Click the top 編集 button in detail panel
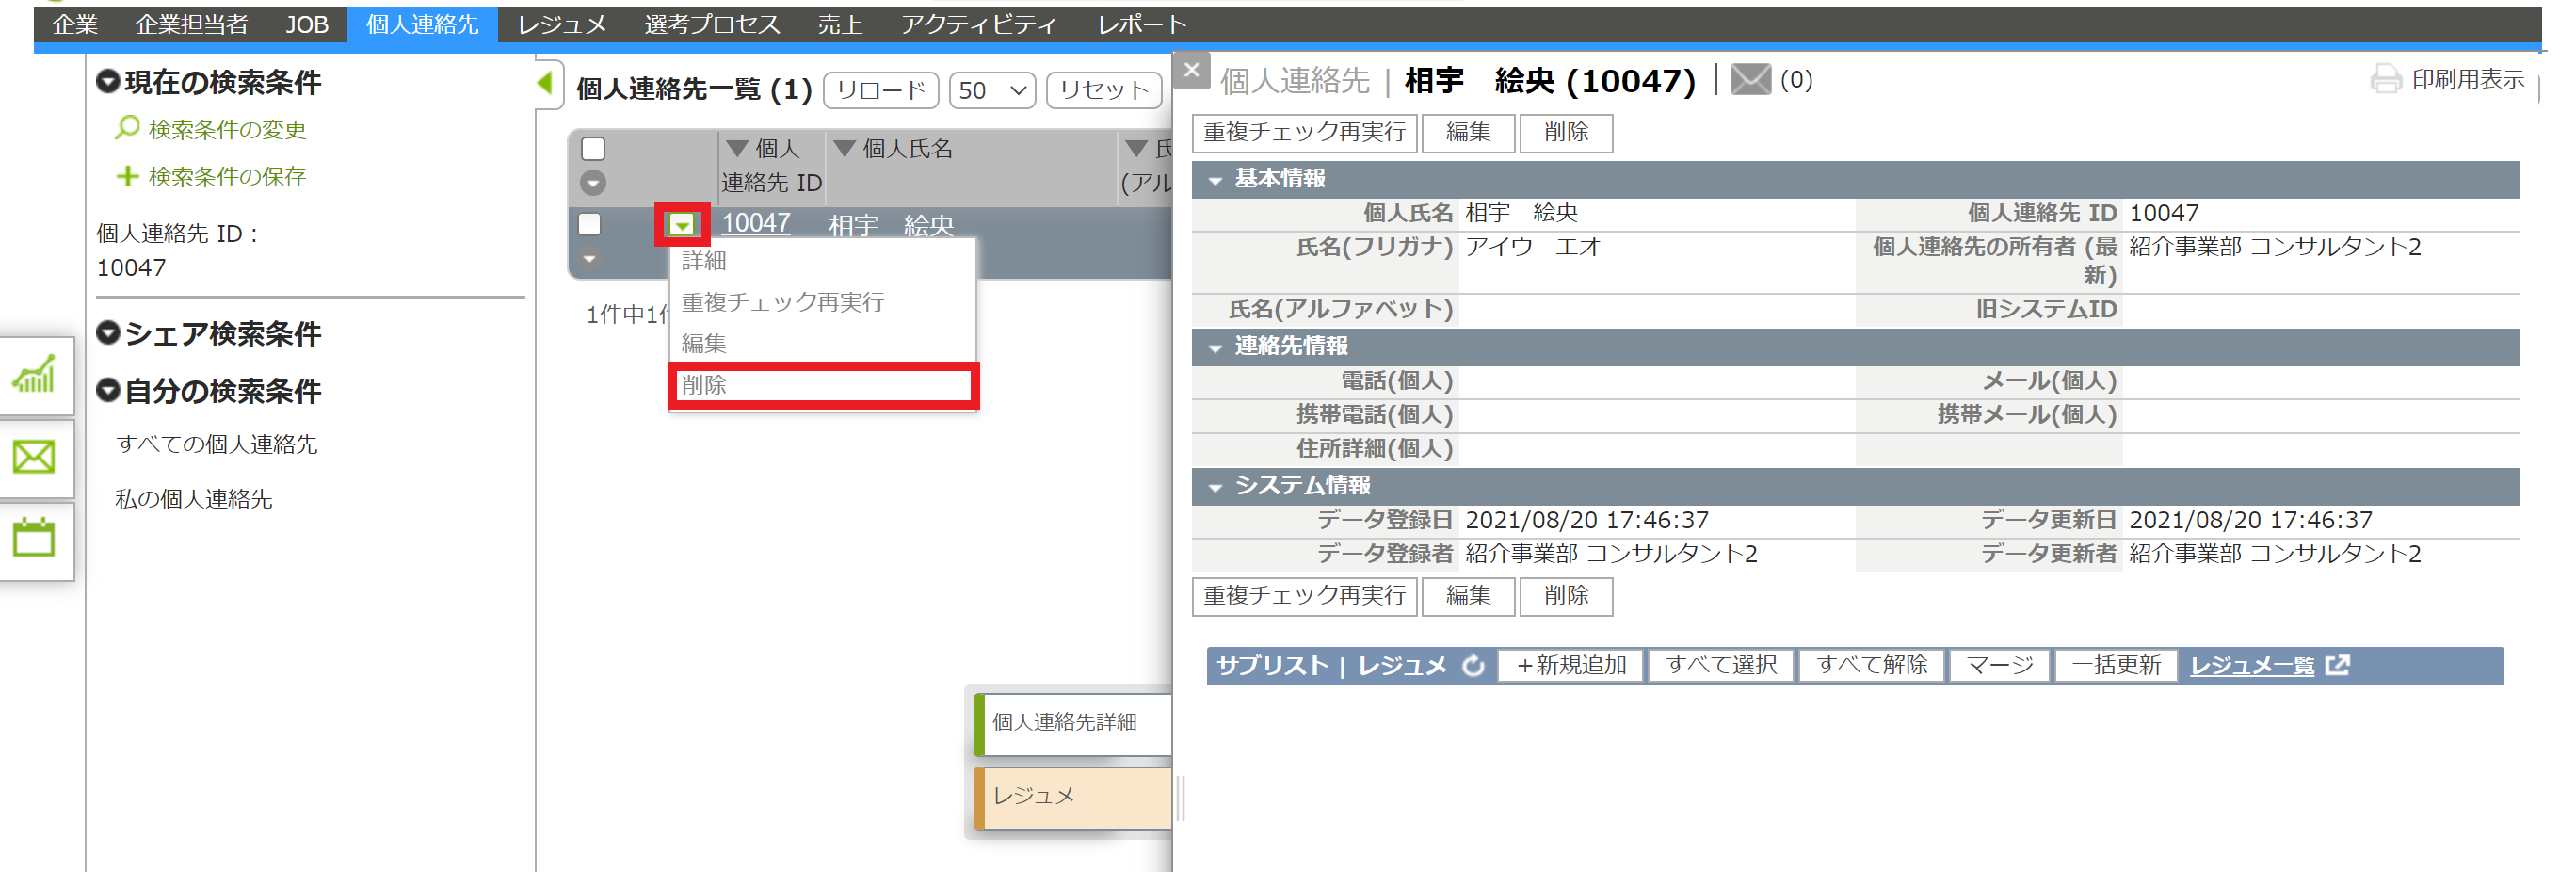2576x872 pixels. point(1467,132)
